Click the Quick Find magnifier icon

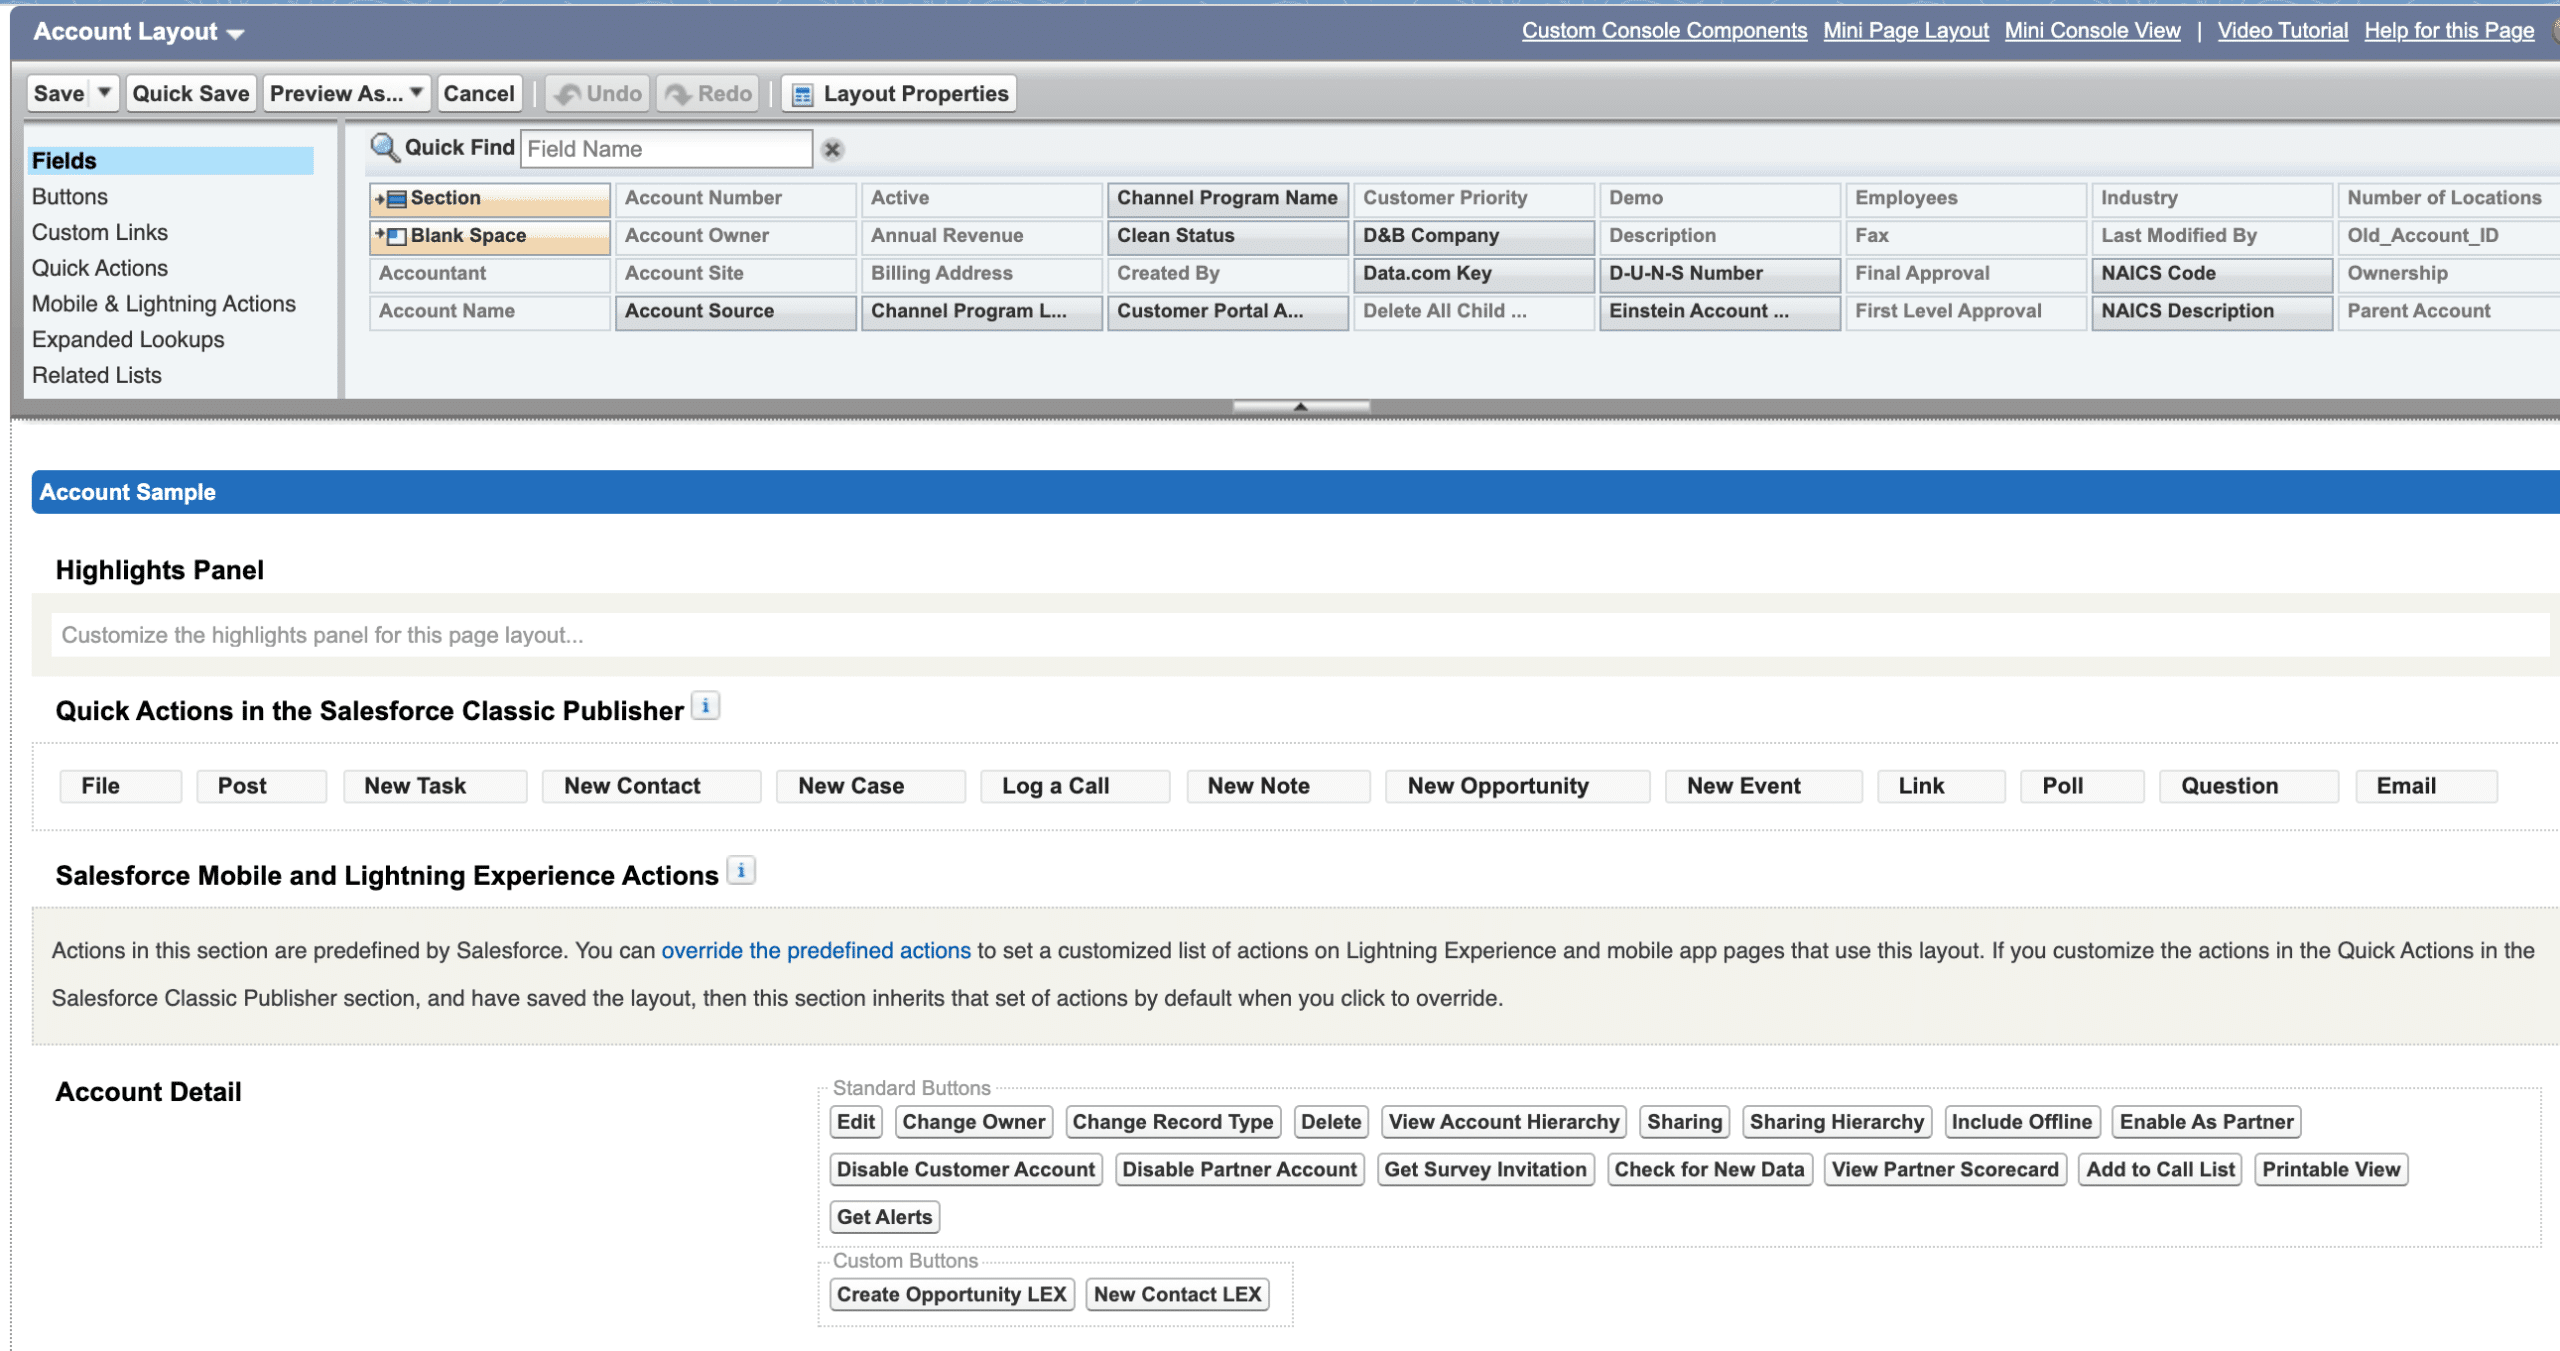click(384, 147)
